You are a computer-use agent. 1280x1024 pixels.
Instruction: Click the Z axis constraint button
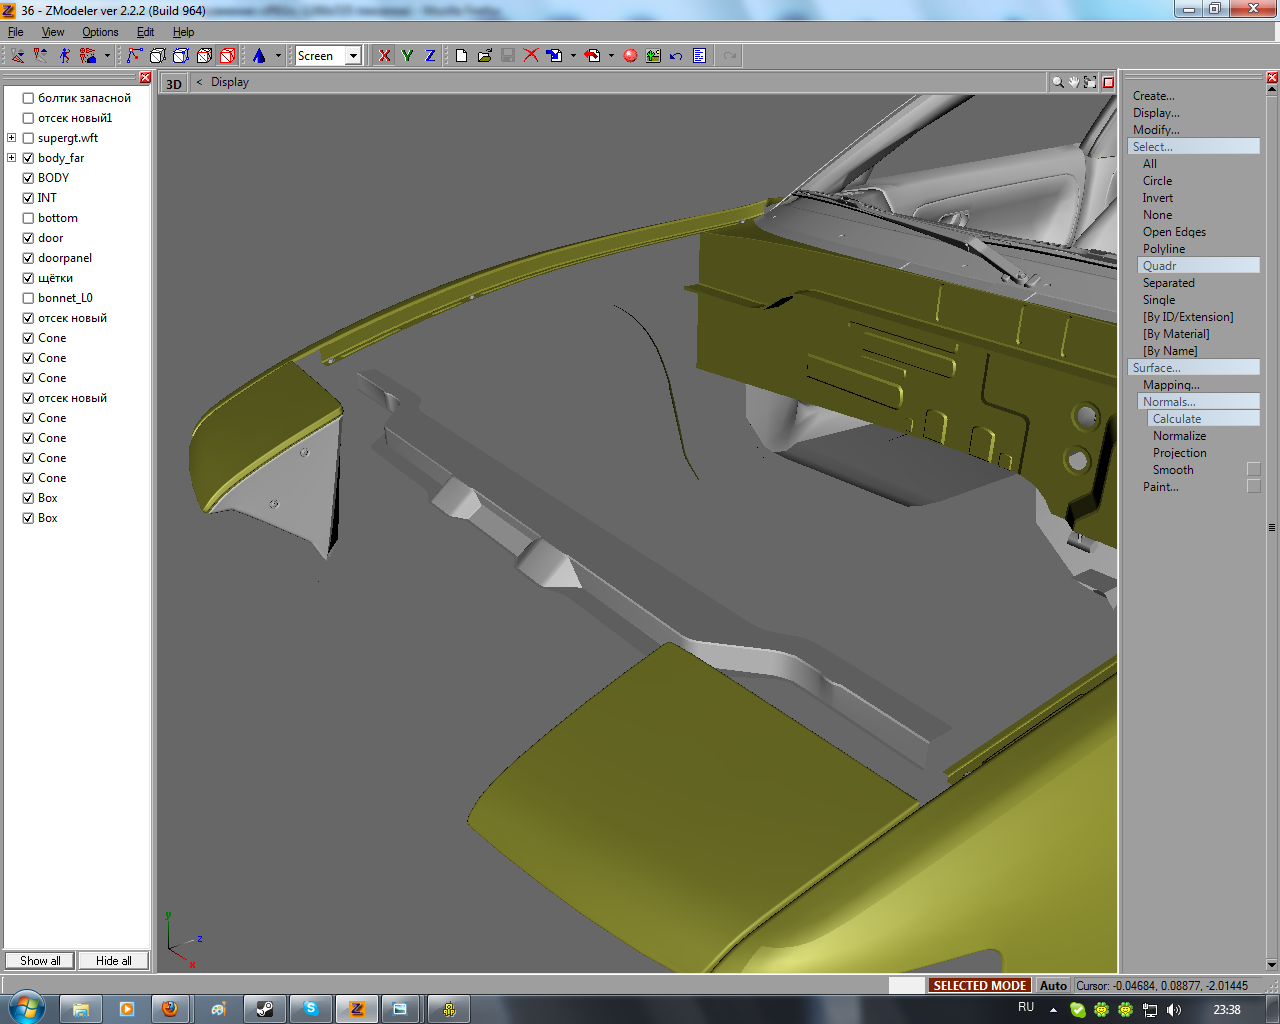coord(430,56)
